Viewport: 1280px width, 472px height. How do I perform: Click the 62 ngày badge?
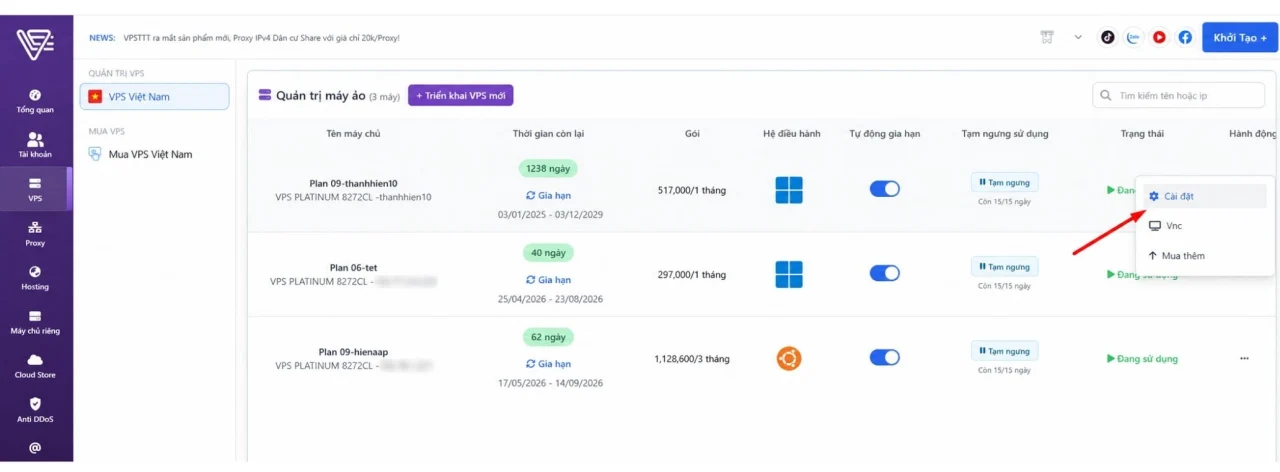click(x=548, y=338)
